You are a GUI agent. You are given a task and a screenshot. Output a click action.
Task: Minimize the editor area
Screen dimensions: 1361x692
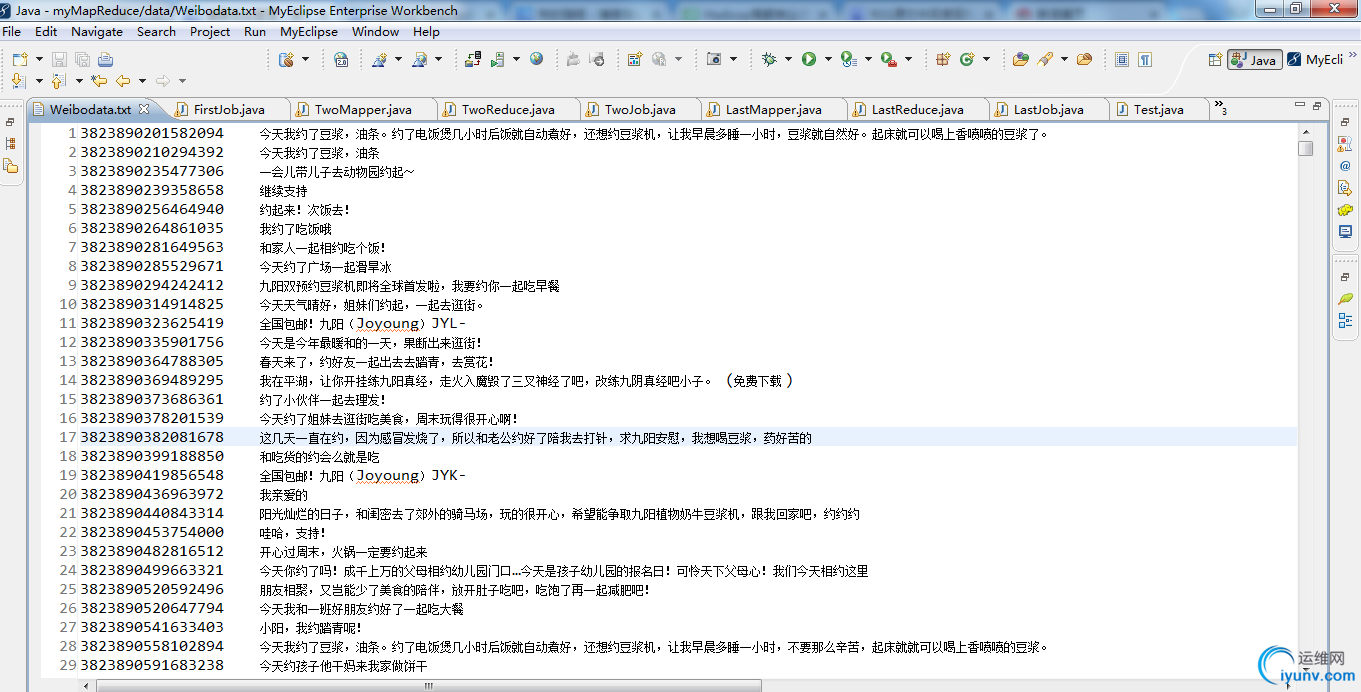pyautogui.click(x=1300, y=105)
